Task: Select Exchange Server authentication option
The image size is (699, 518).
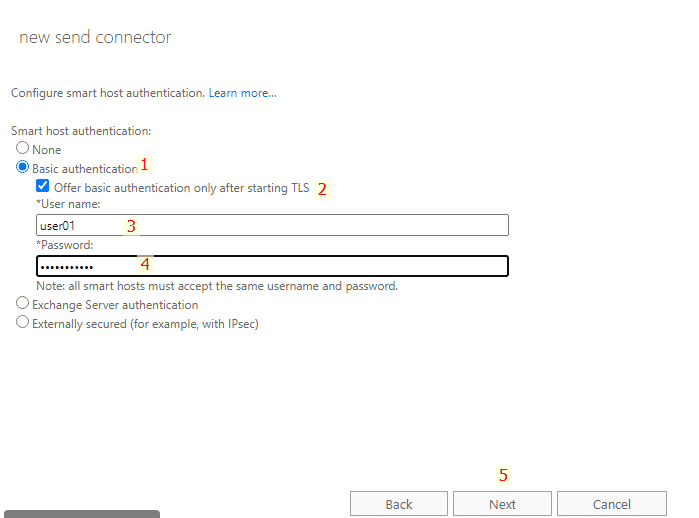Action: (x=22, y=304)
